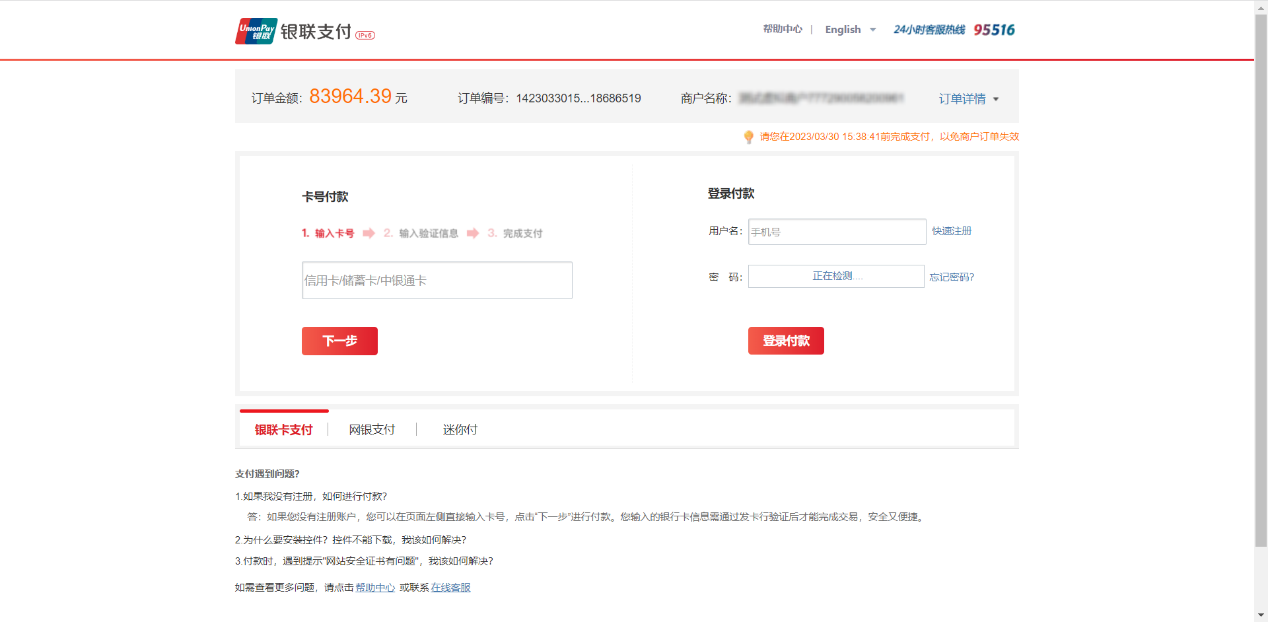Switch to the 迷你付 tab

click(460, 430)
